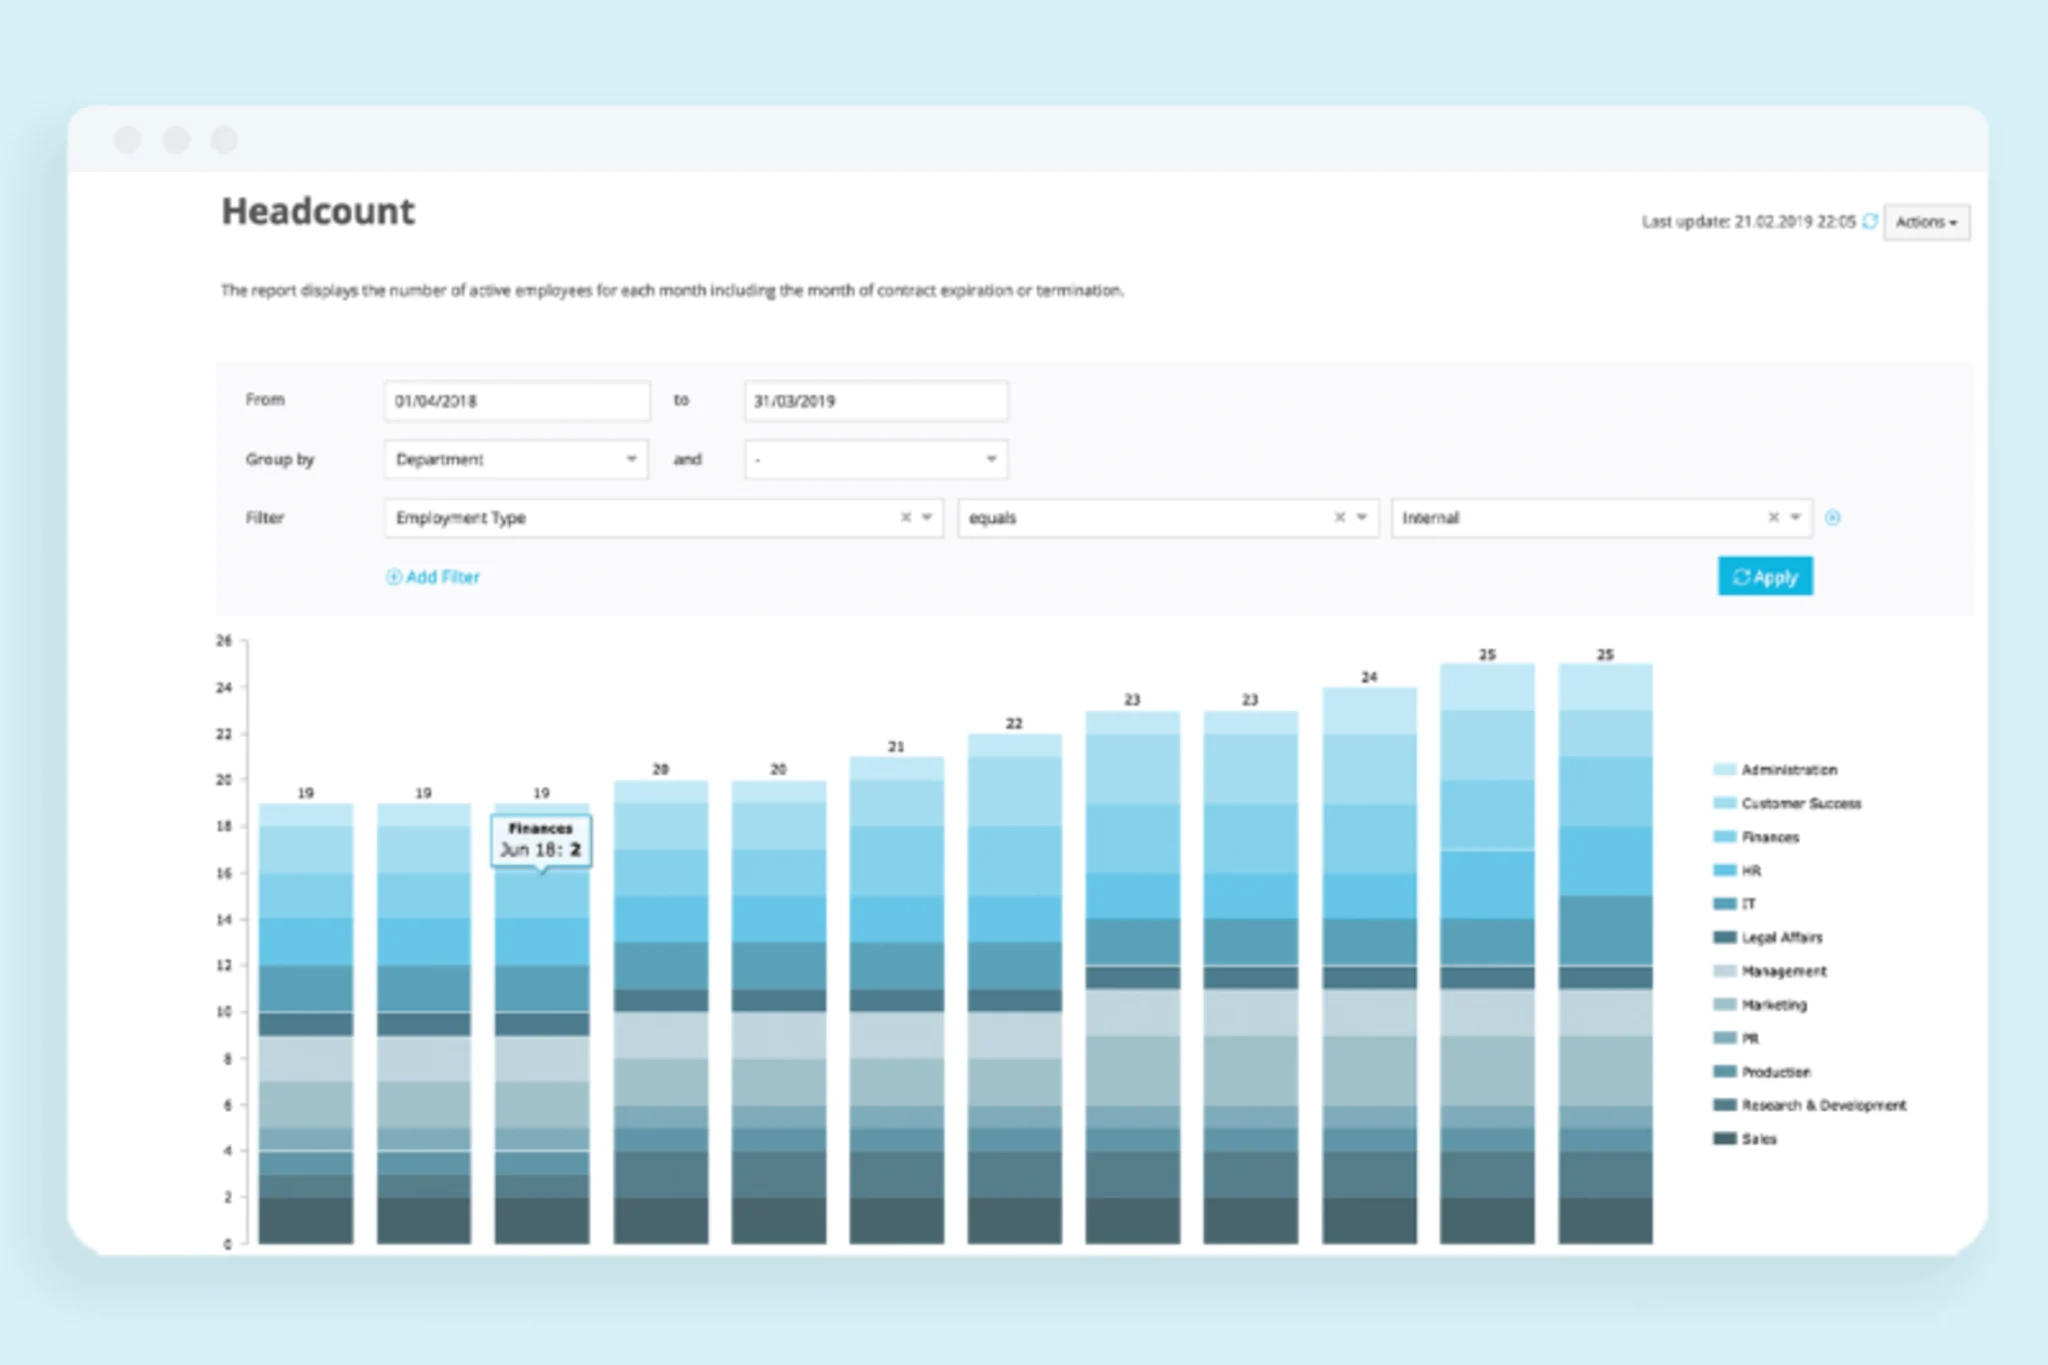
Task: Open the Actions dropdown button
Action: pos(1926,222)
